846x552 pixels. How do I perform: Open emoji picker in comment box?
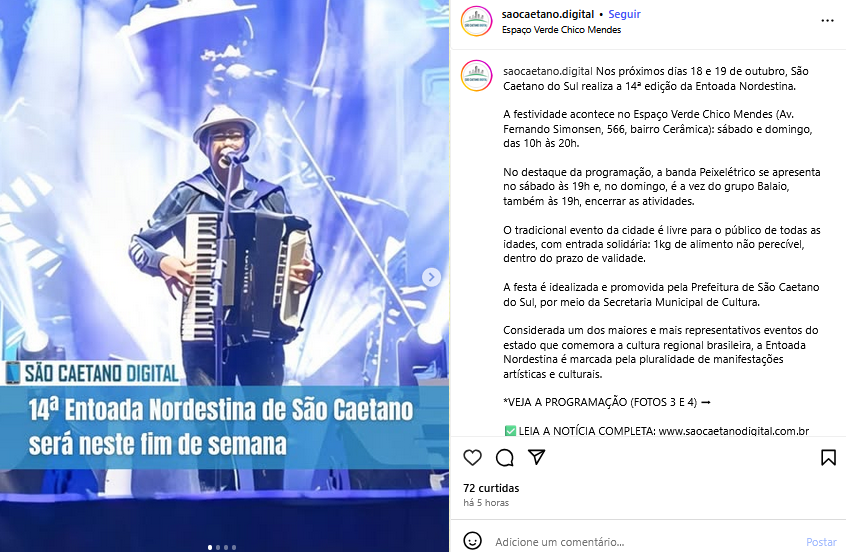coord(472,541)
